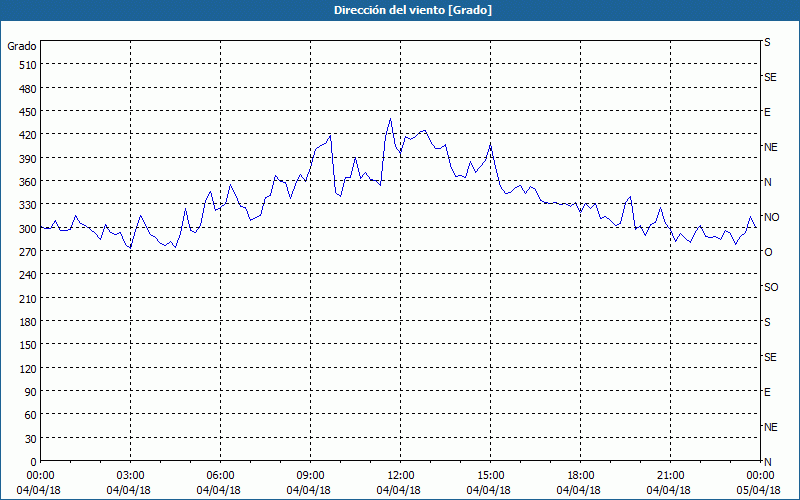
Task: Click the 'SE' compass label level with 120
Action: [770, 357]
